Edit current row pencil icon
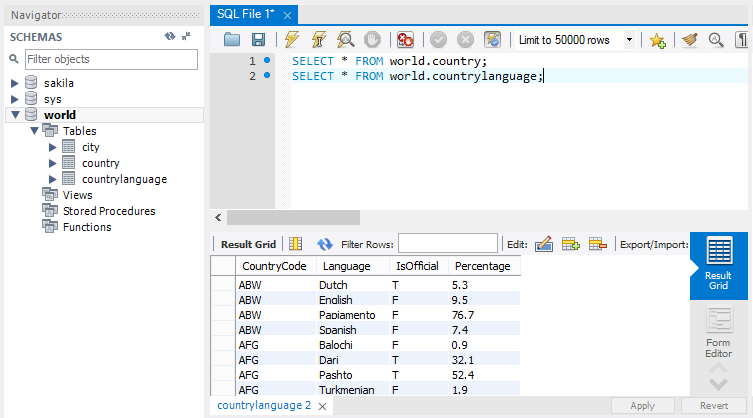This screenshot has width=753, height=418. pos(544,244)
